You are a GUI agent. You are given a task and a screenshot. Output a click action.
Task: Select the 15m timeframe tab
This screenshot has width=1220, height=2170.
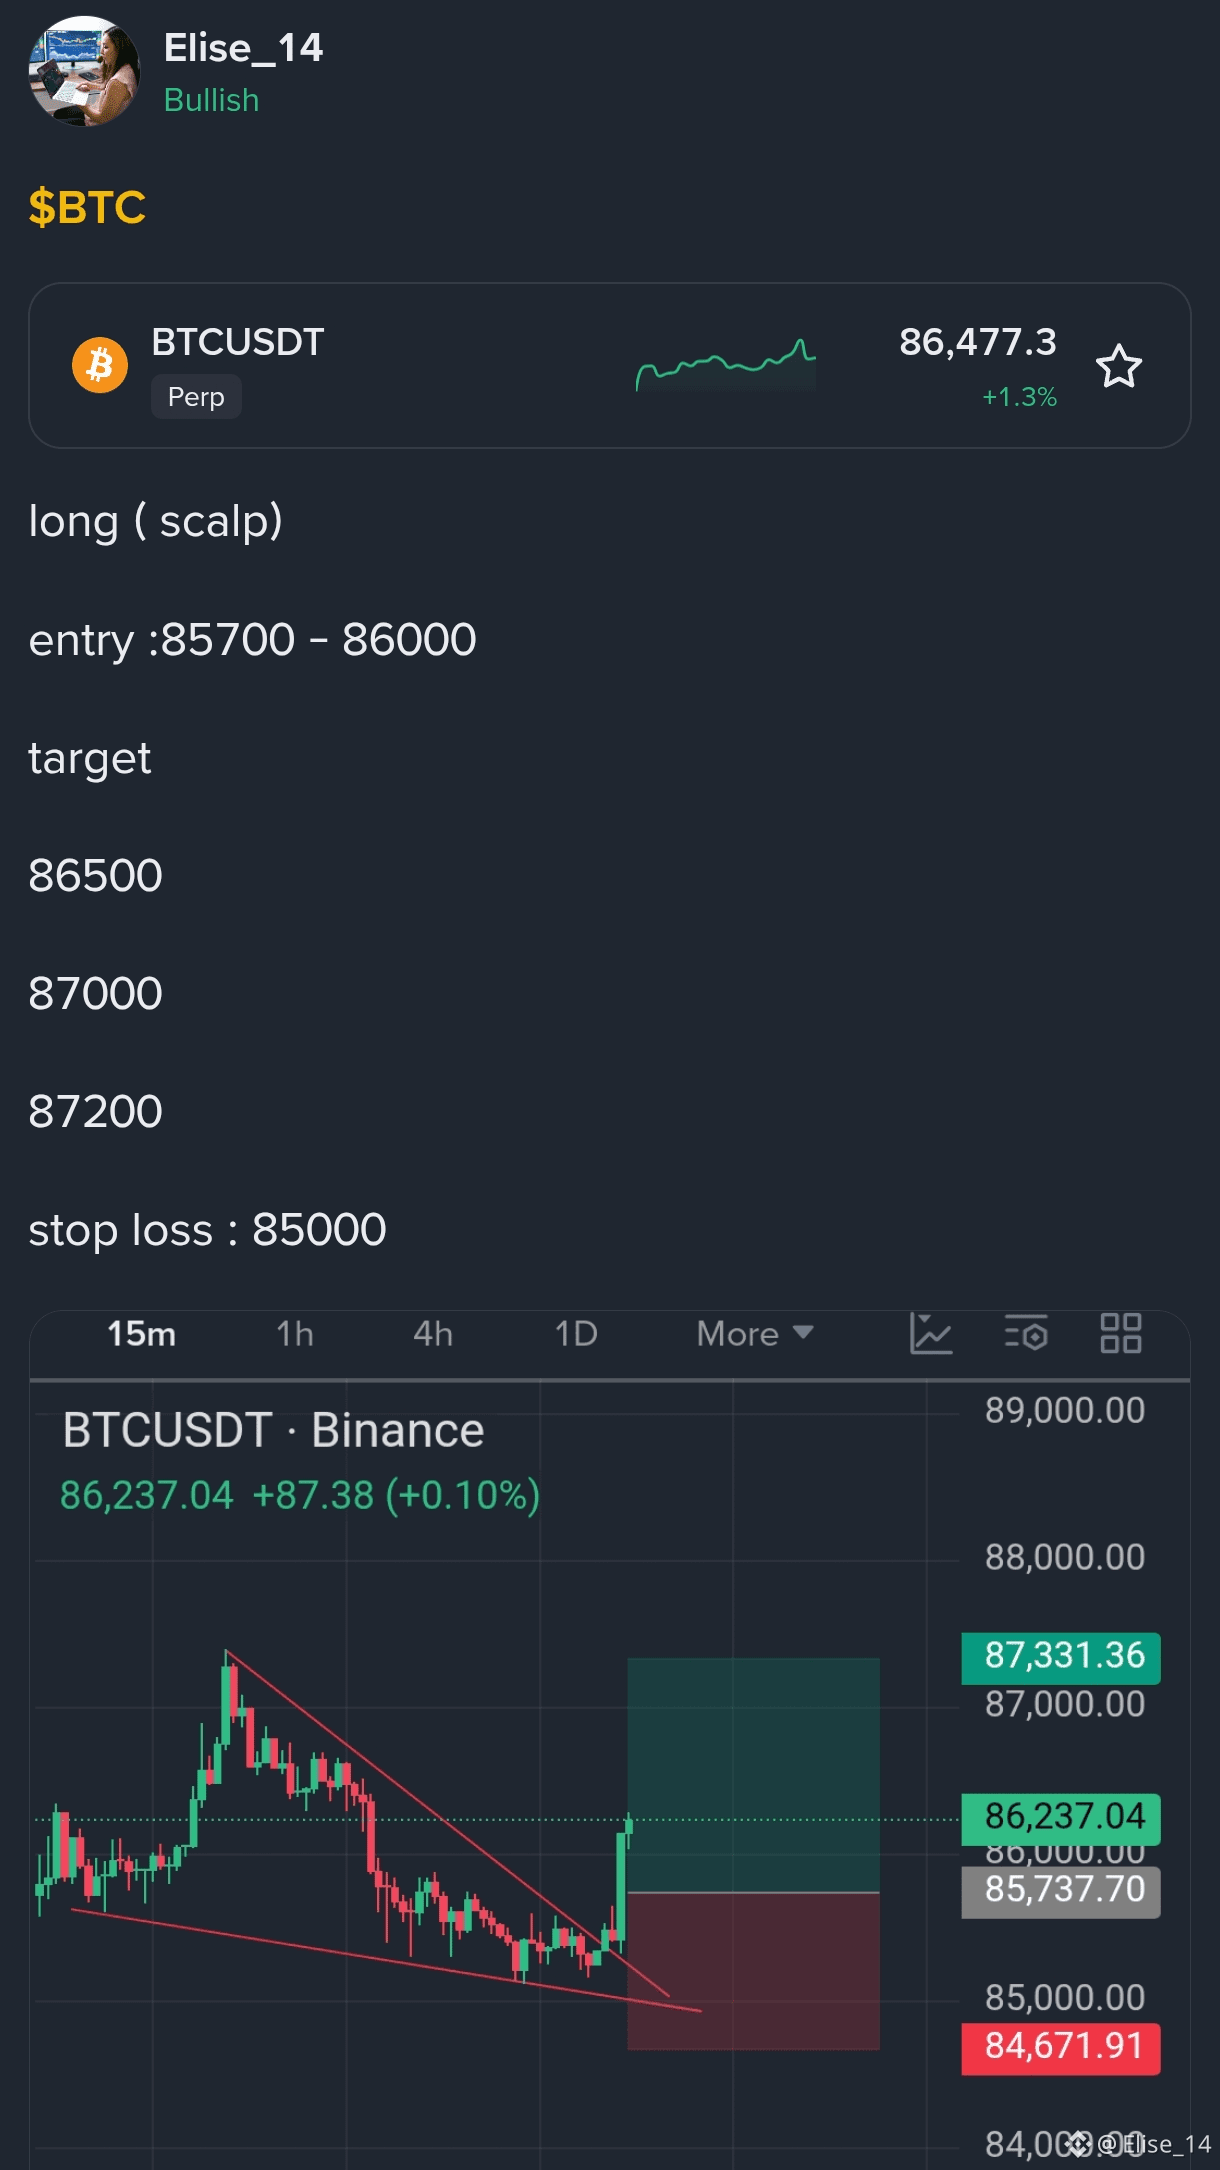click(x=141, y=1334)
